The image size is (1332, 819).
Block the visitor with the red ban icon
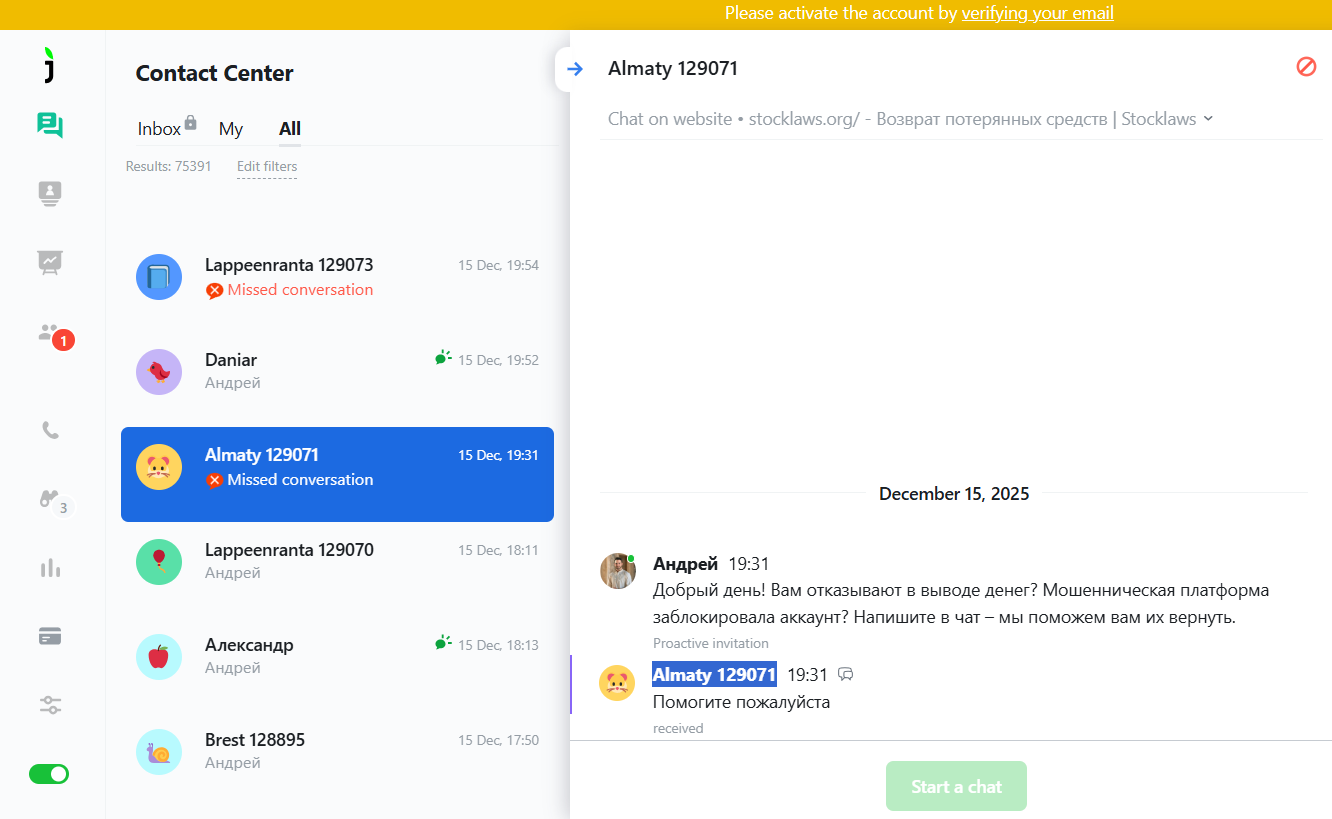click(x=1306, y=67)
